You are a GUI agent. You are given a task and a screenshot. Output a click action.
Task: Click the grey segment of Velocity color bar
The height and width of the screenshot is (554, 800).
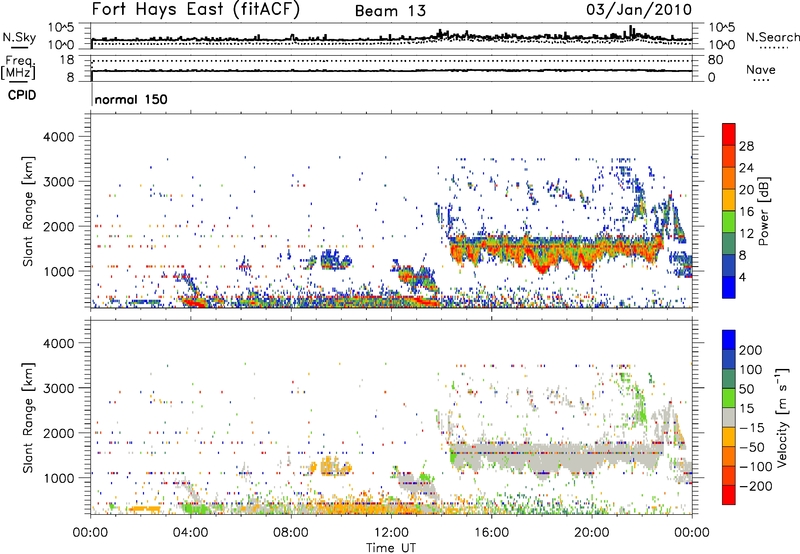tap(729, 417)
